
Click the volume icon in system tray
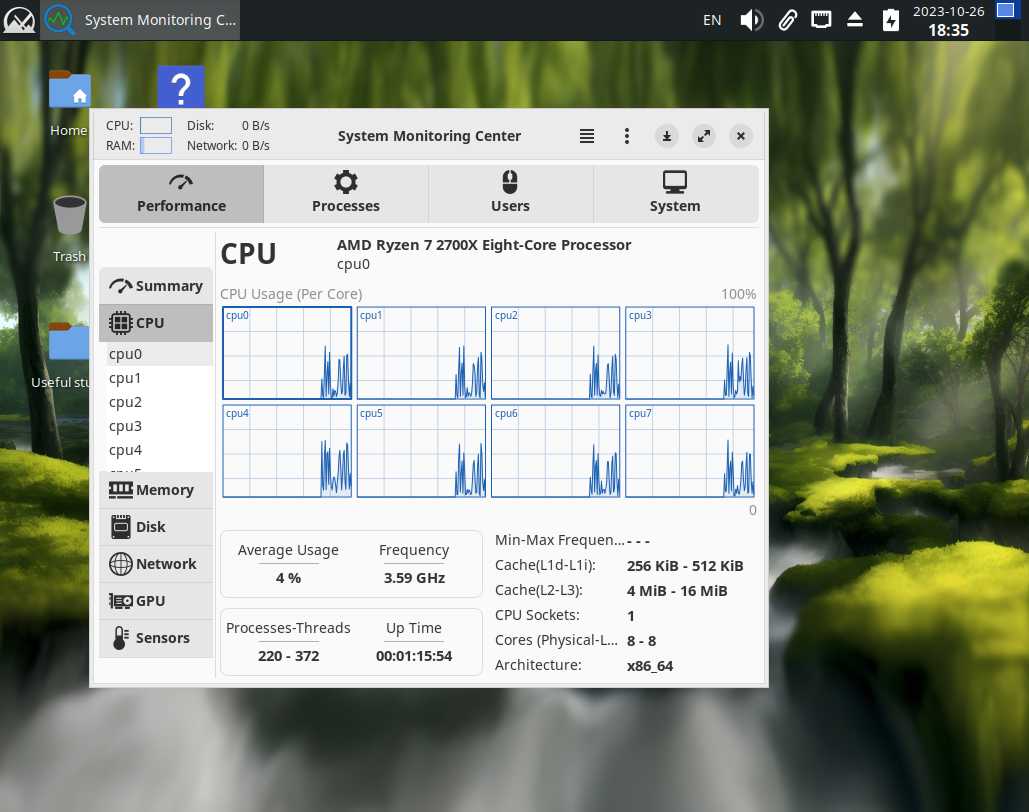(x=751, y=20)
